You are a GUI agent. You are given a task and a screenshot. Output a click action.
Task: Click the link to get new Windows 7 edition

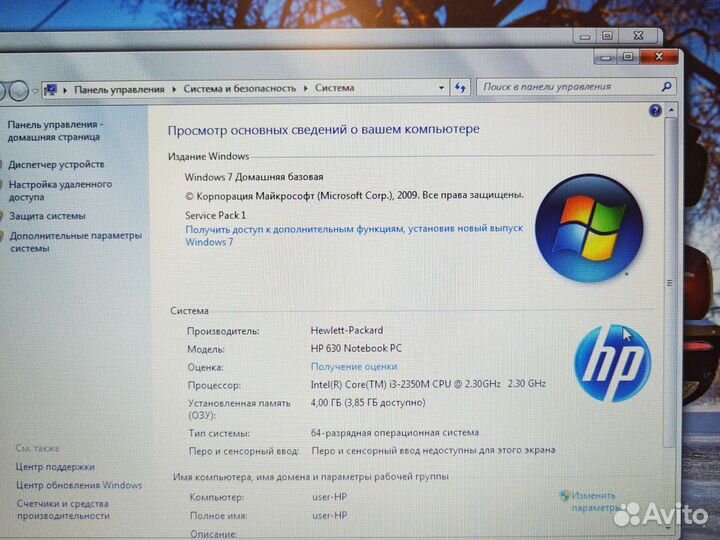click(x=354, y=235)
